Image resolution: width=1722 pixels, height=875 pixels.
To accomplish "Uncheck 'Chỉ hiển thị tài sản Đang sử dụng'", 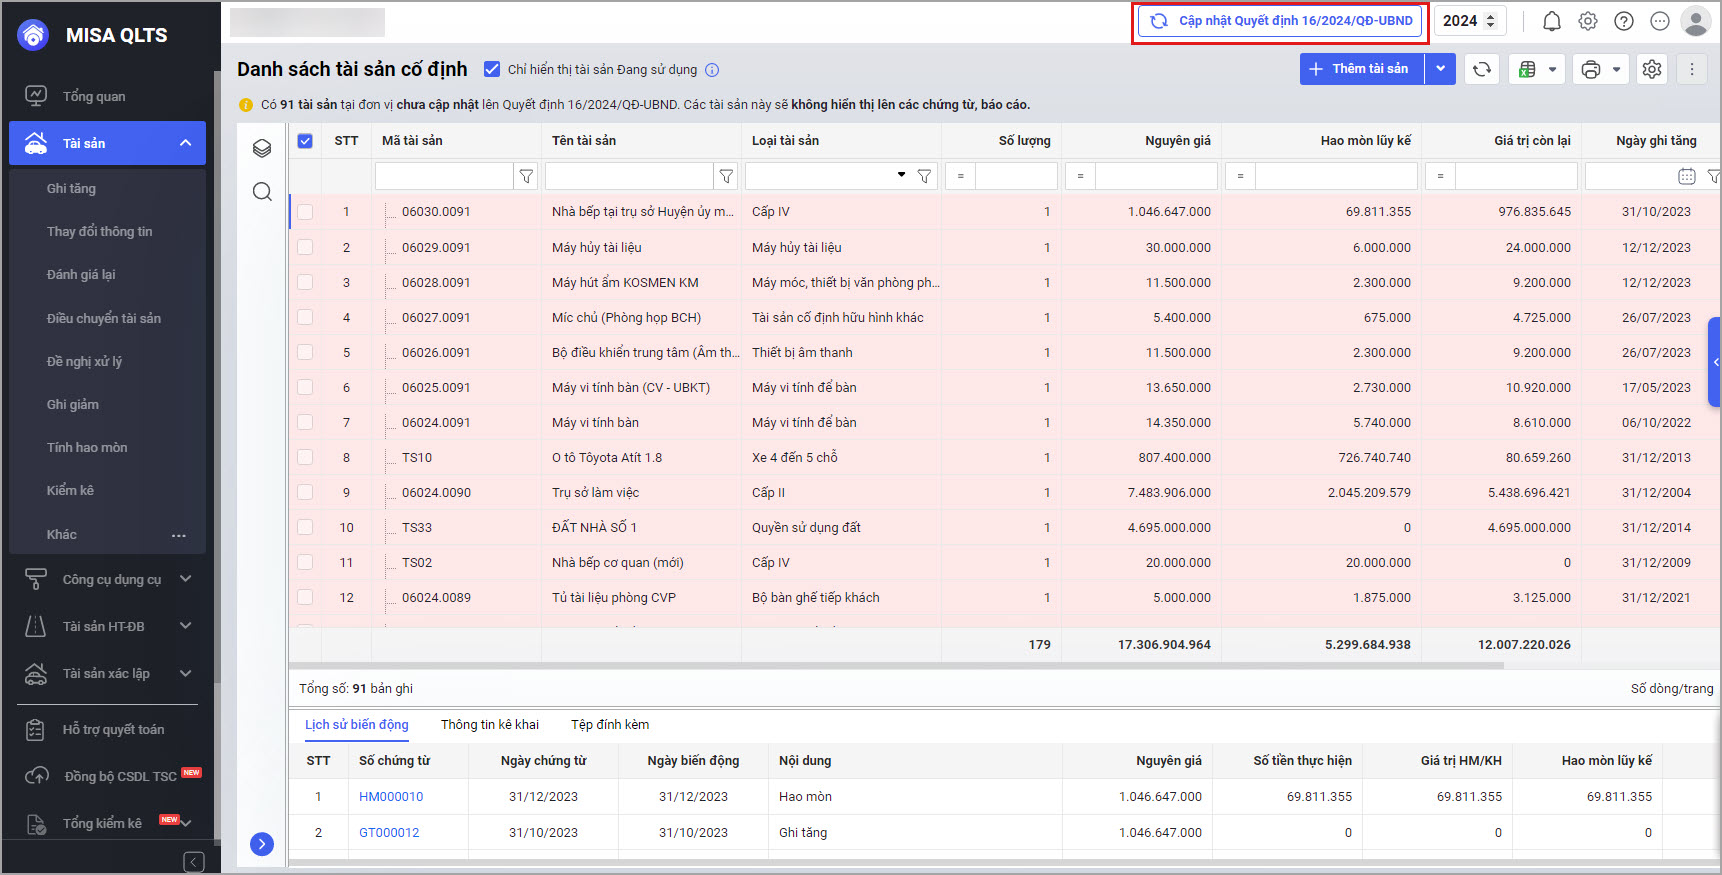I will click(492, 69).
